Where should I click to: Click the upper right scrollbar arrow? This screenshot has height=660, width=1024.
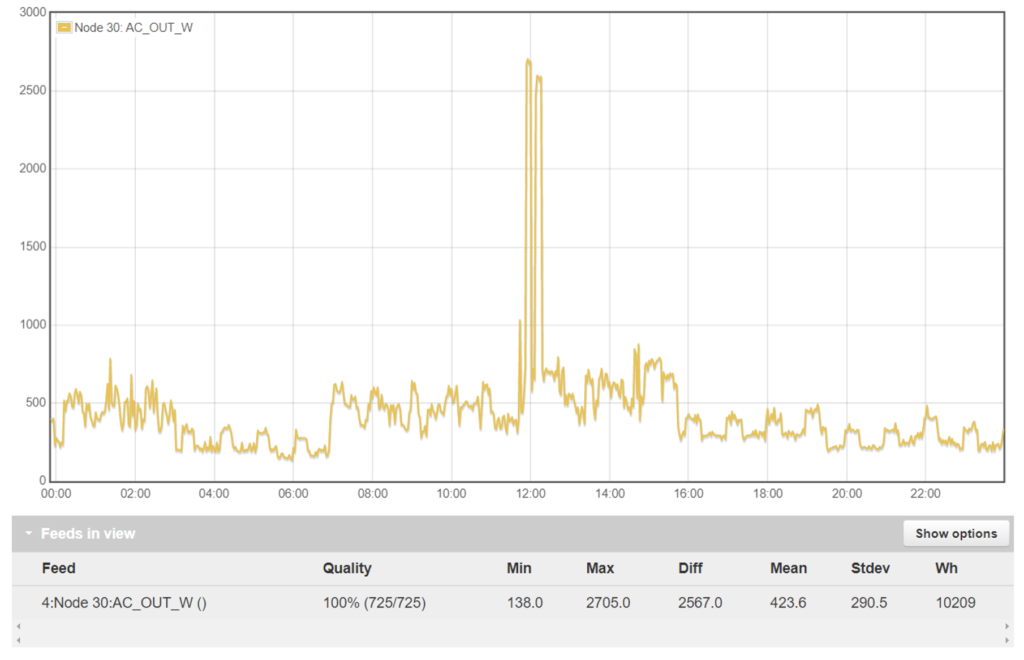click(x=1007, y=626)
